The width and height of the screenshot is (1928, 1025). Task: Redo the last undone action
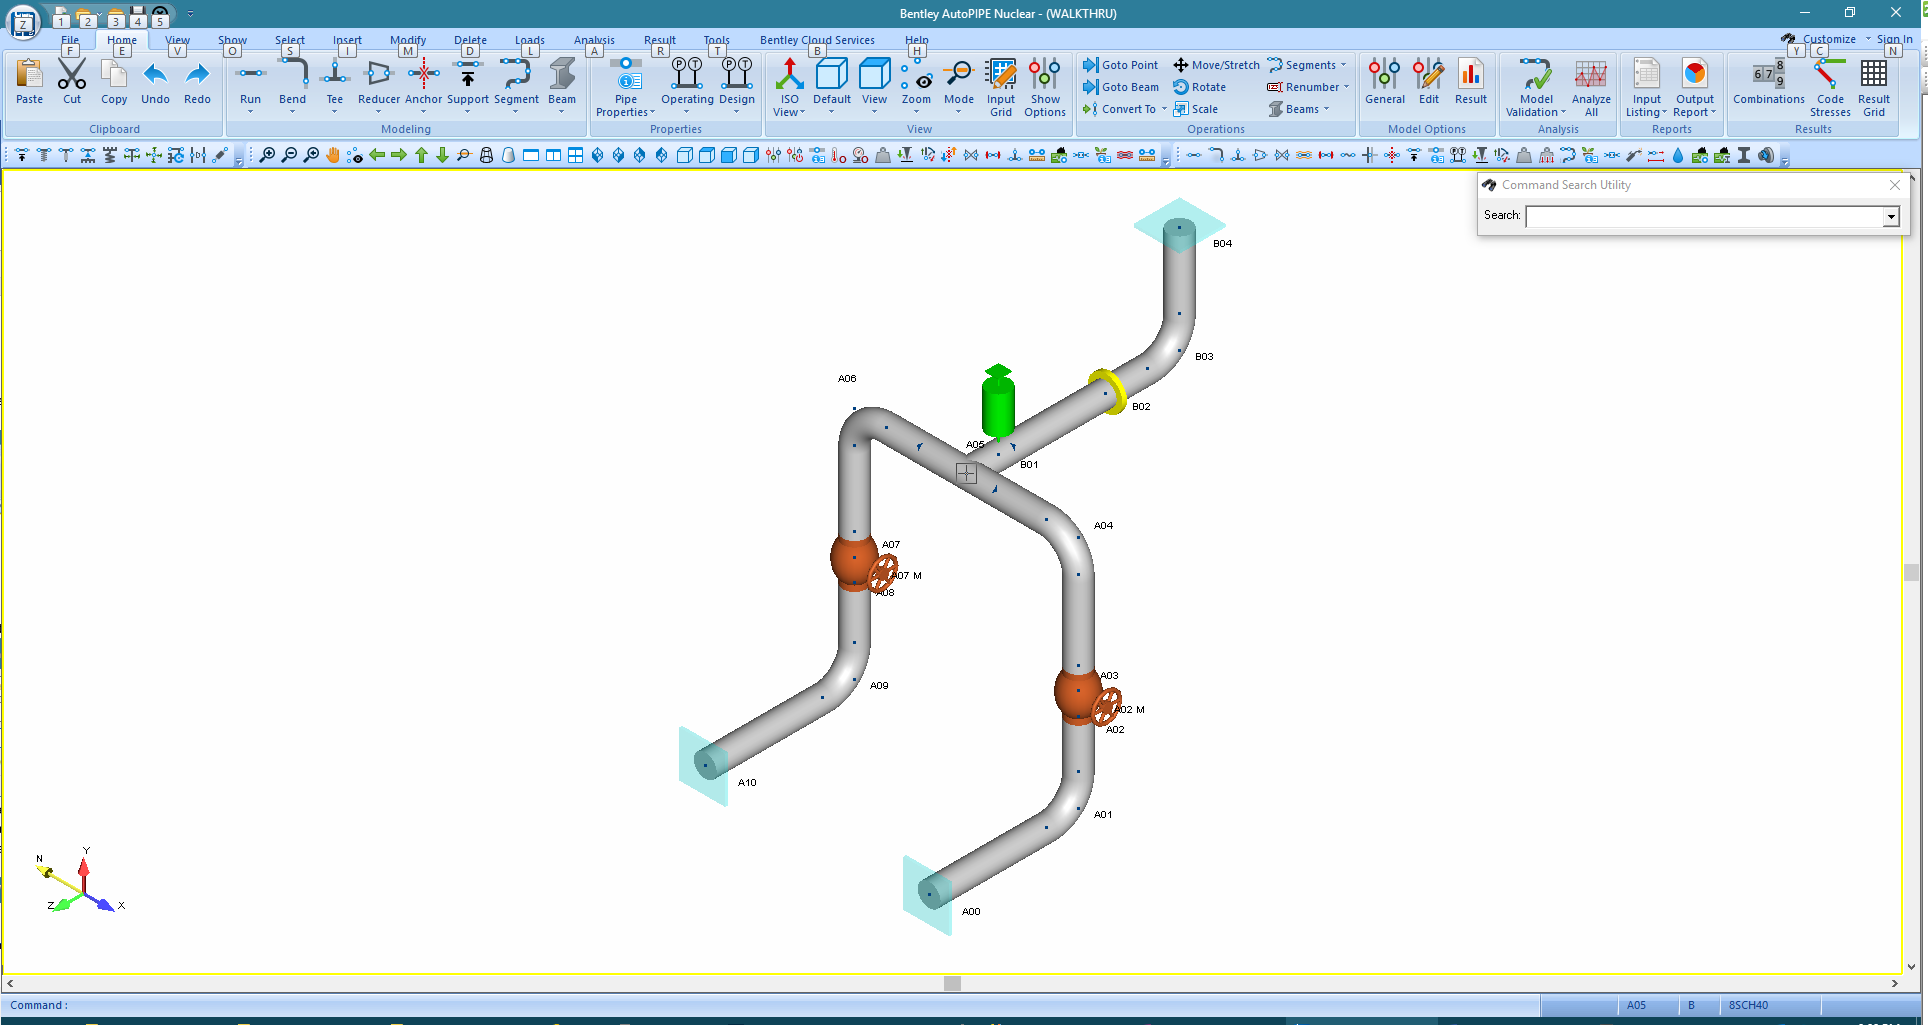click(197, 81)
